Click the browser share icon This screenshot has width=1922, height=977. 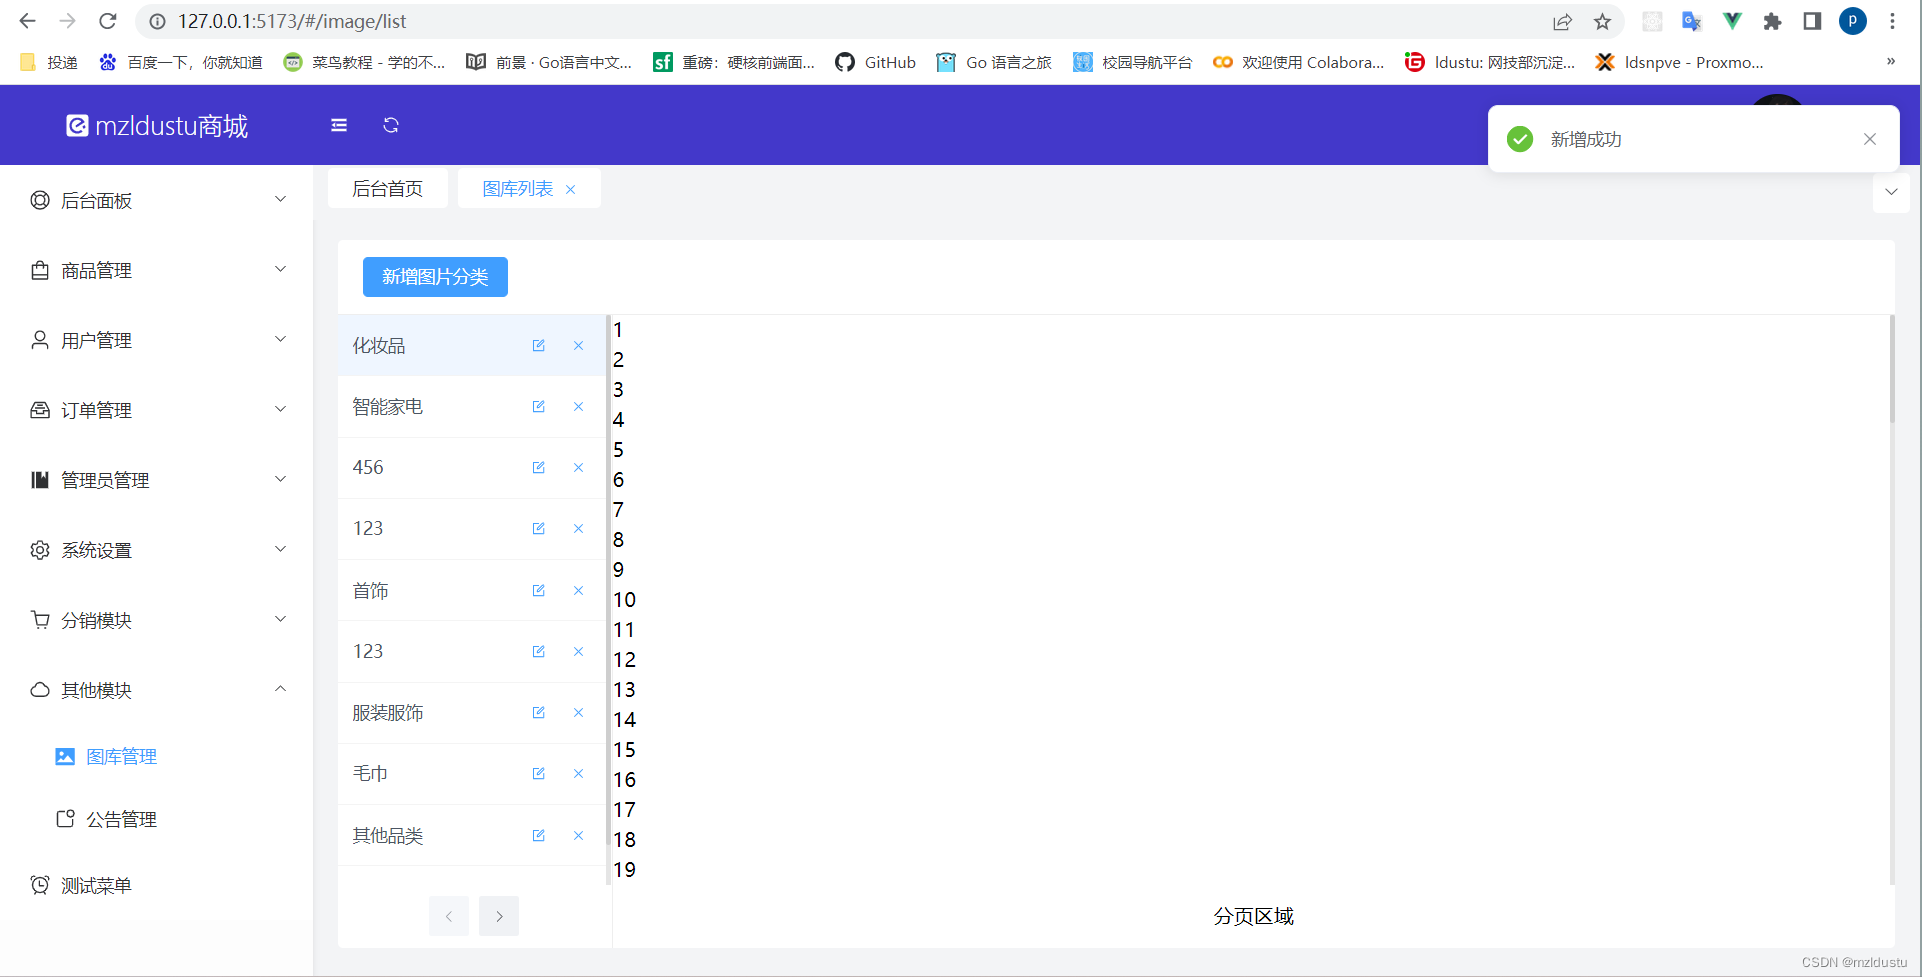1562,21
